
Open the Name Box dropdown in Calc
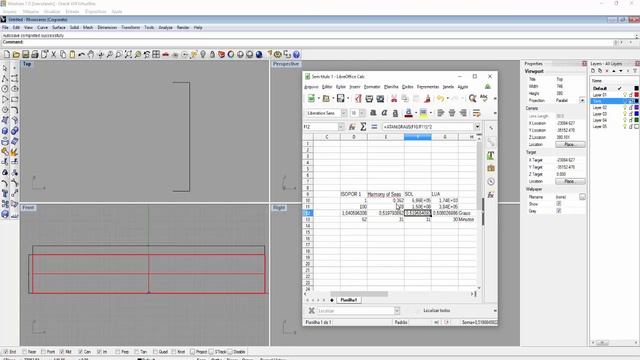pos(340,127)
